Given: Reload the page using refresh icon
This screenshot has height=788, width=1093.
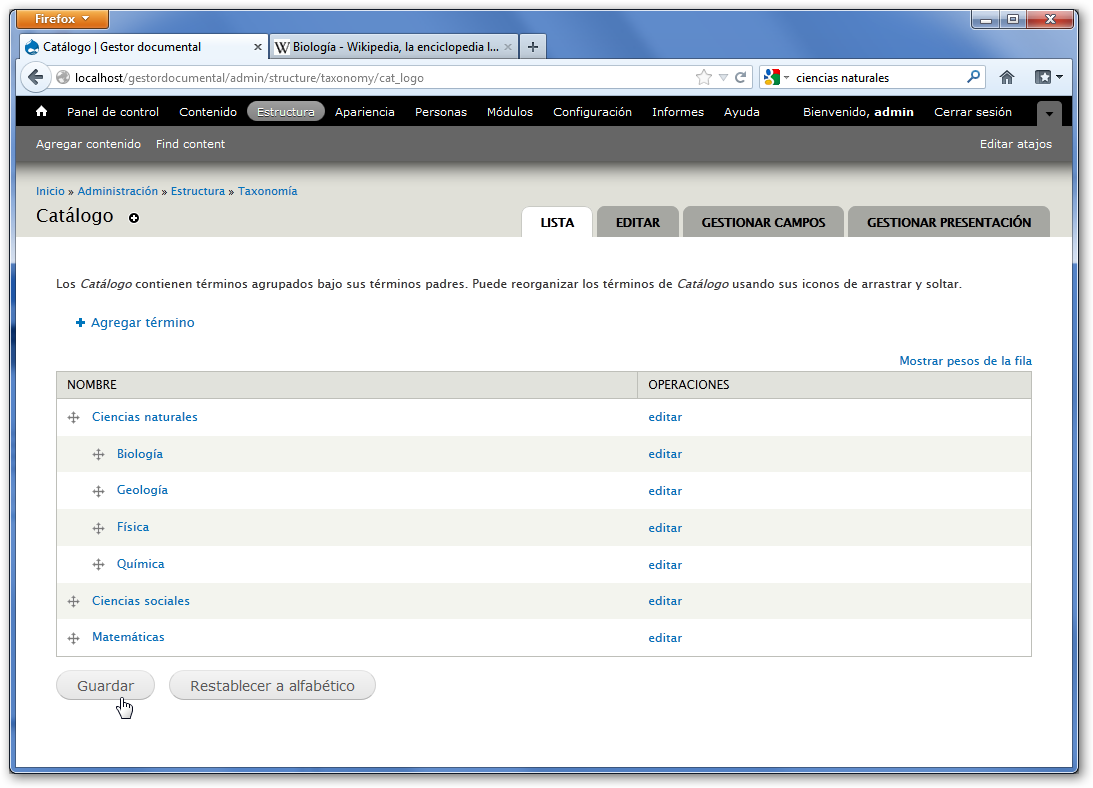Looking at the screenshot, I should point(741,77).
